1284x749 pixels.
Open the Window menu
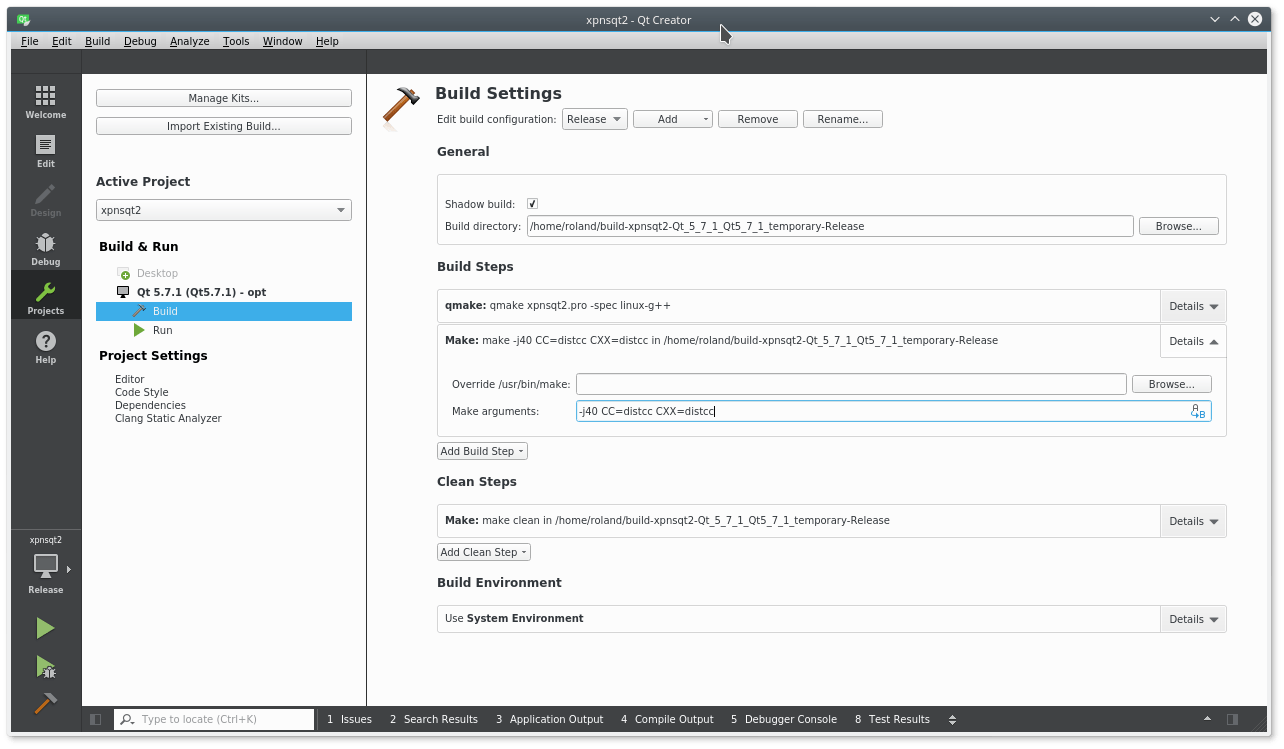pyautogui.click(x=283, y=41)
